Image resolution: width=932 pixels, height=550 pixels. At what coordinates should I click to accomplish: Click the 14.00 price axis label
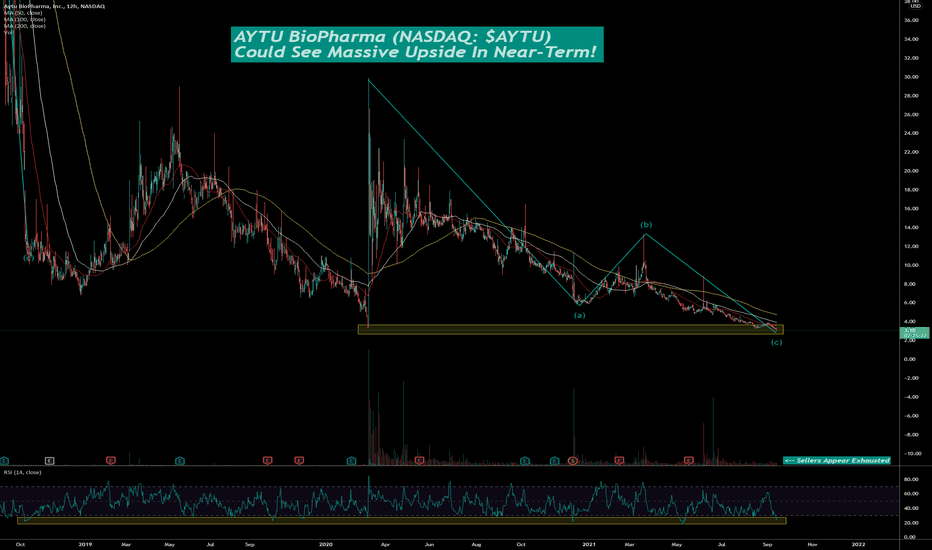coord(911,228)
